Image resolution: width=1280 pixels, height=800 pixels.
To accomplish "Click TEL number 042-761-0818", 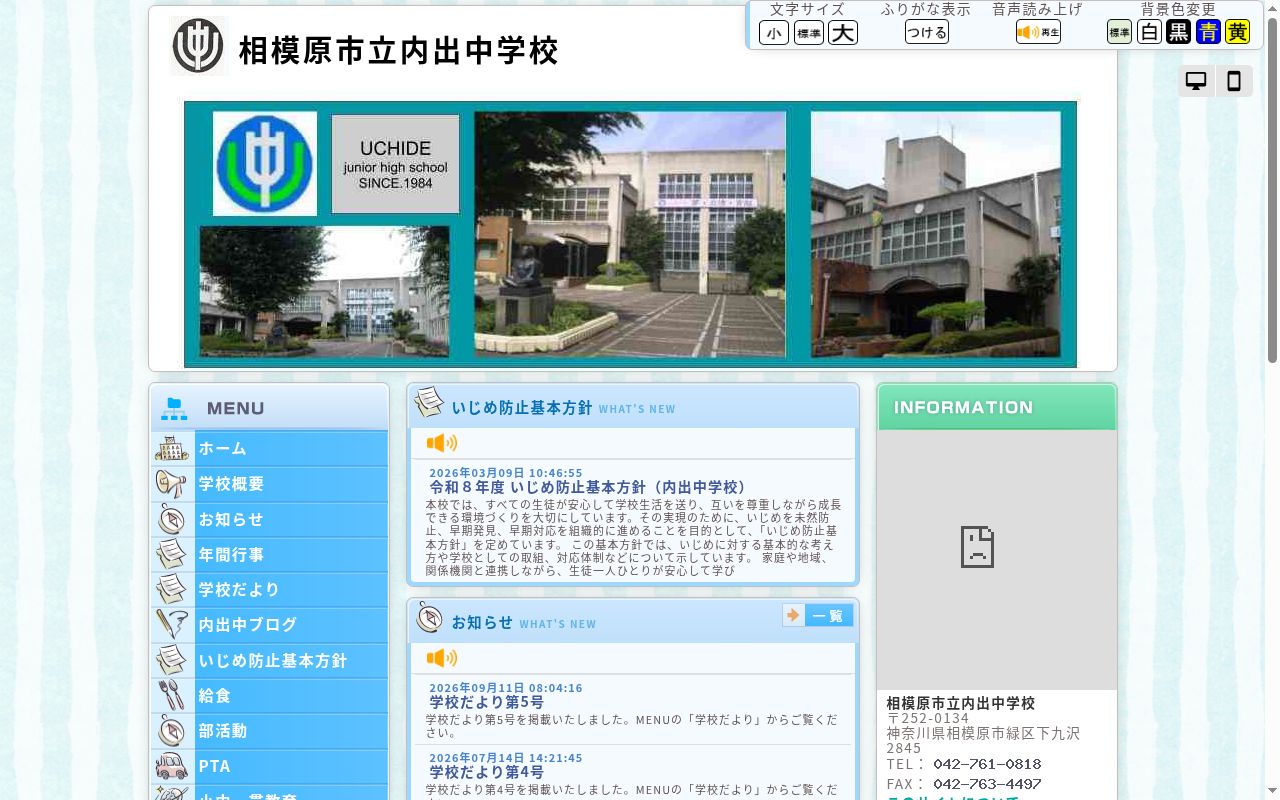I will [987, 764].
